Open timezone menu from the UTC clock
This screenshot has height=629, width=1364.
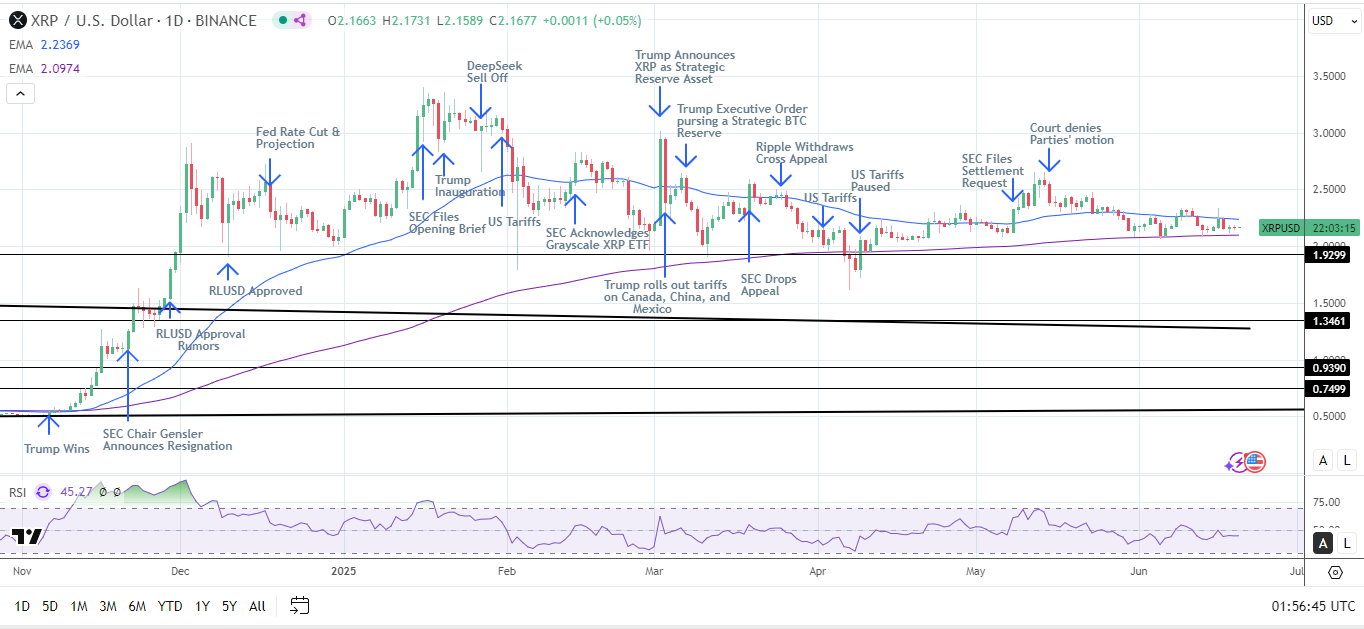pos(1313,606)
